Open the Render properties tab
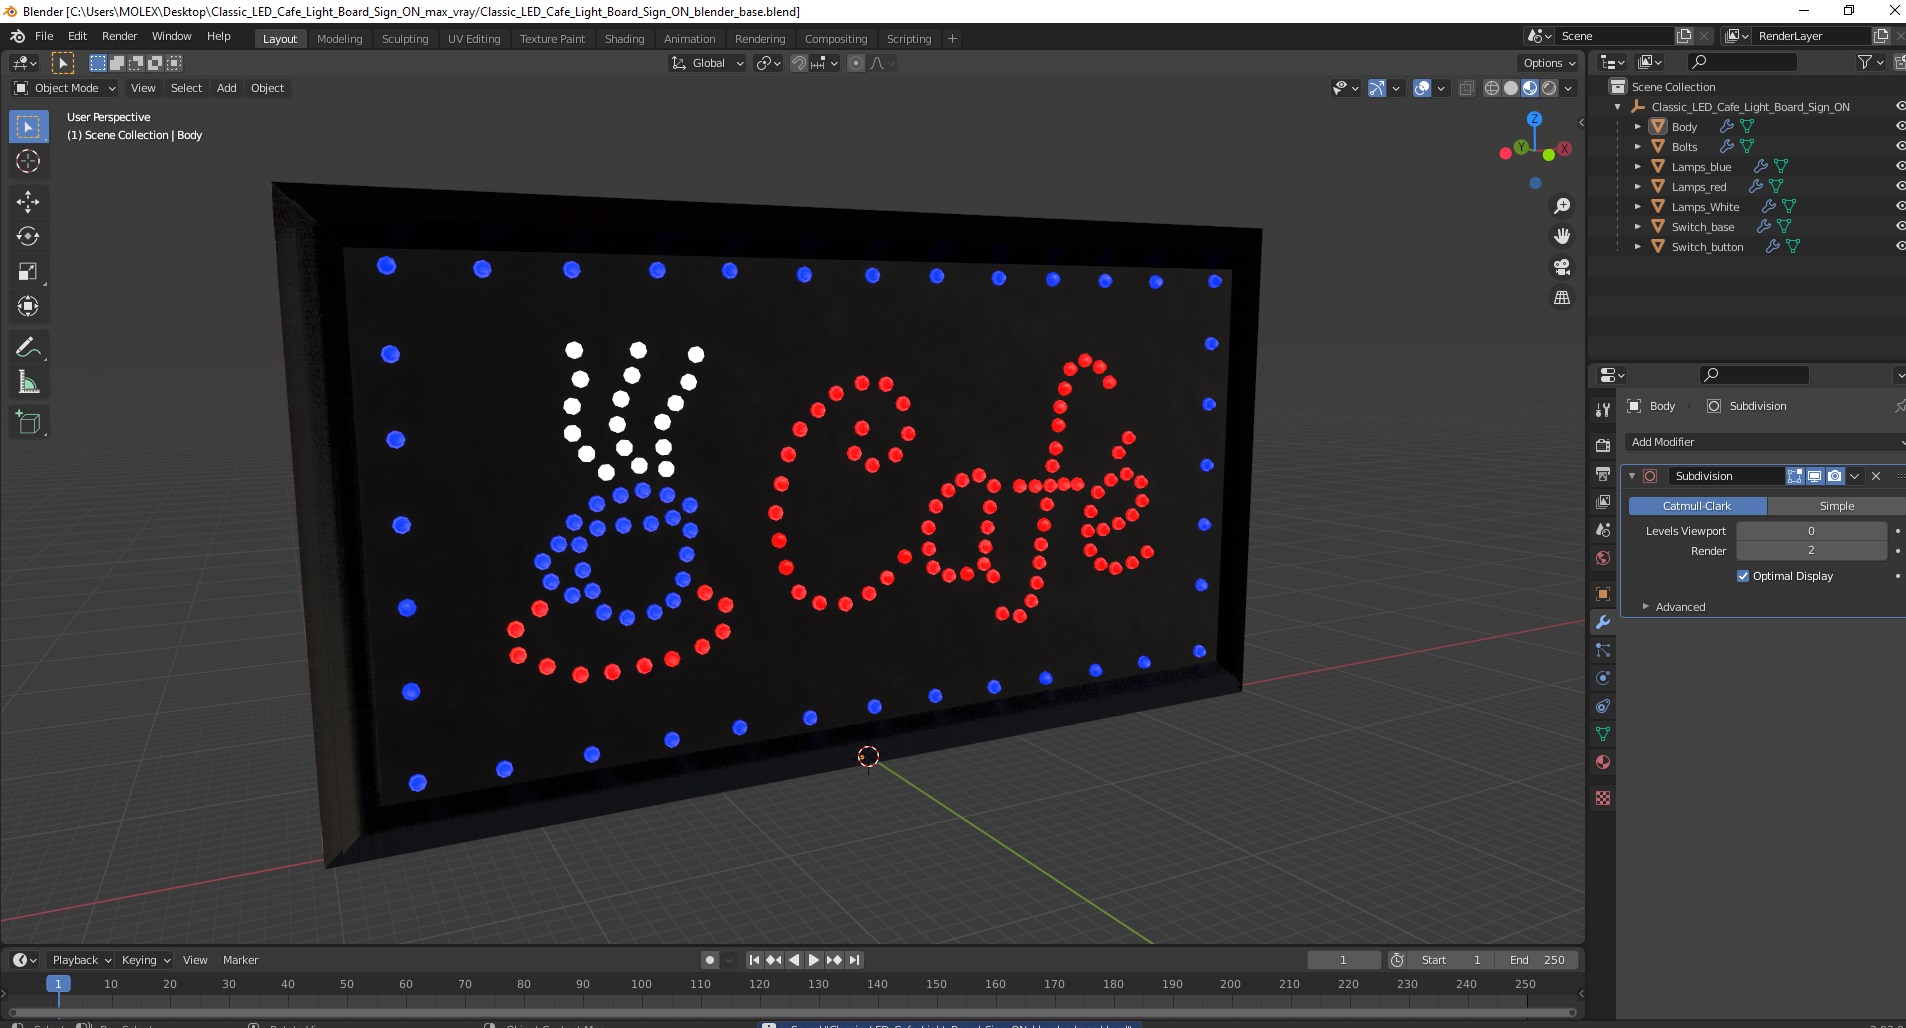 click(x=1603, y=446)
